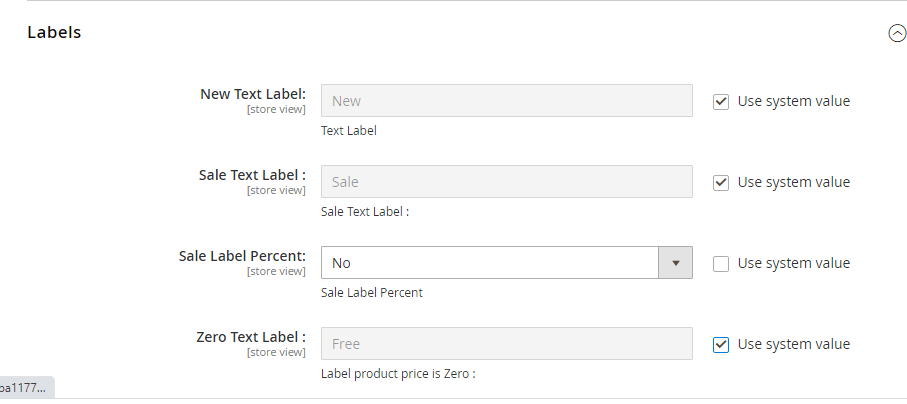Click the 'Sale Label Percent:' field label

[x=242, y=256]
